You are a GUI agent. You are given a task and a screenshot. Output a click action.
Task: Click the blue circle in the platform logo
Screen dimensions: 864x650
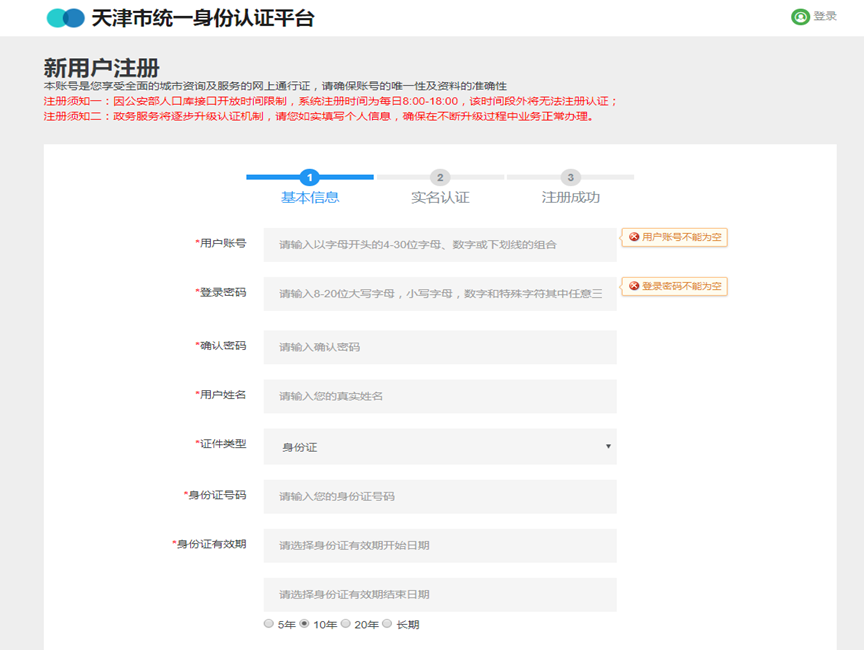pyautogui.click(x=73, y=17)
